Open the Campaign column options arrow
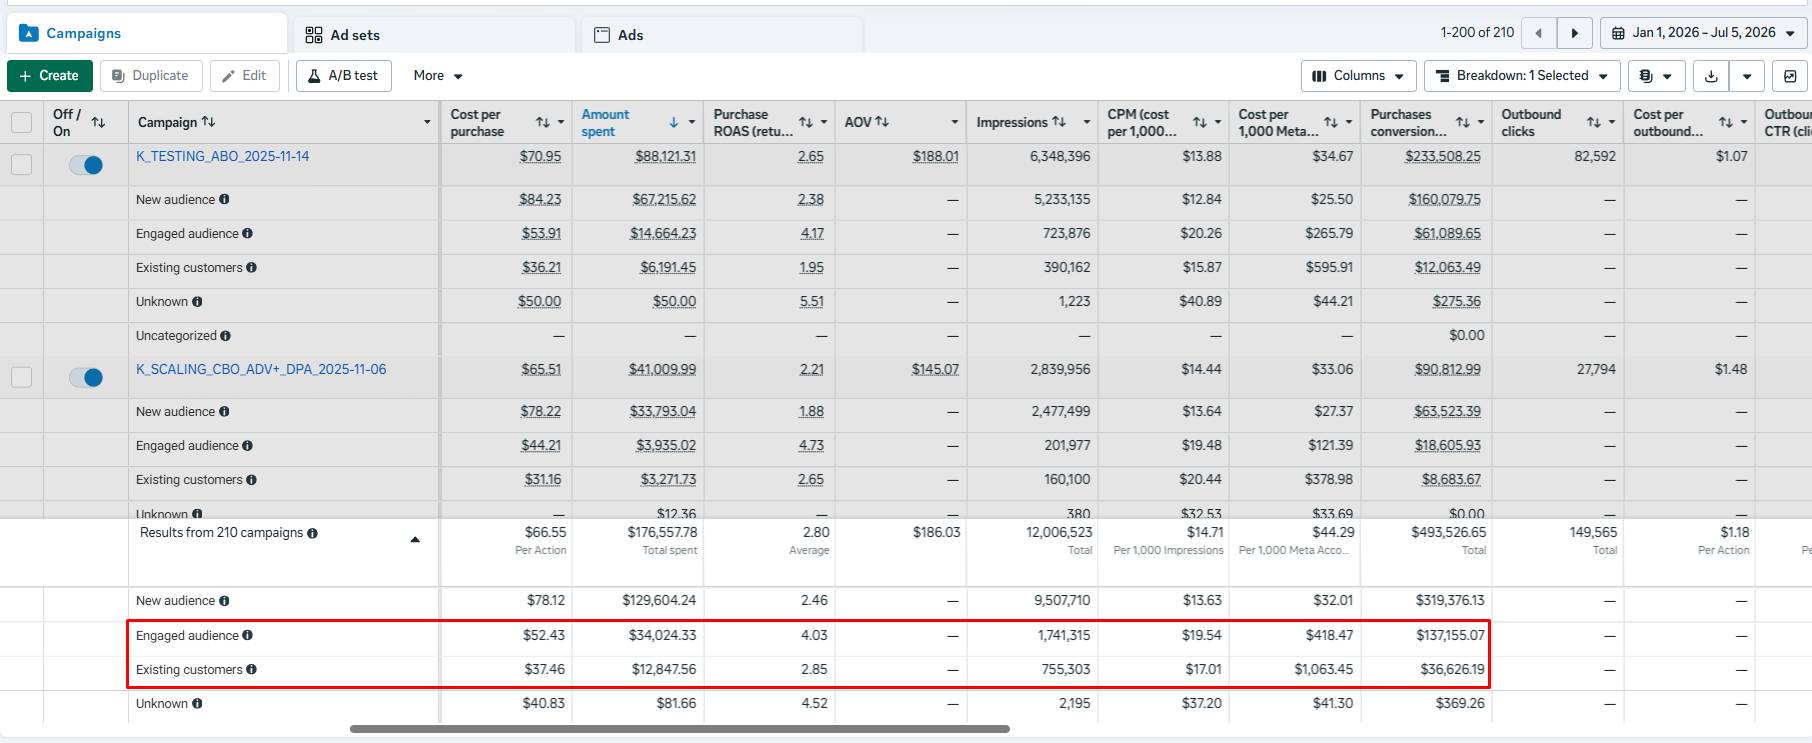The image size is (1812, 743). coord(427,122)
